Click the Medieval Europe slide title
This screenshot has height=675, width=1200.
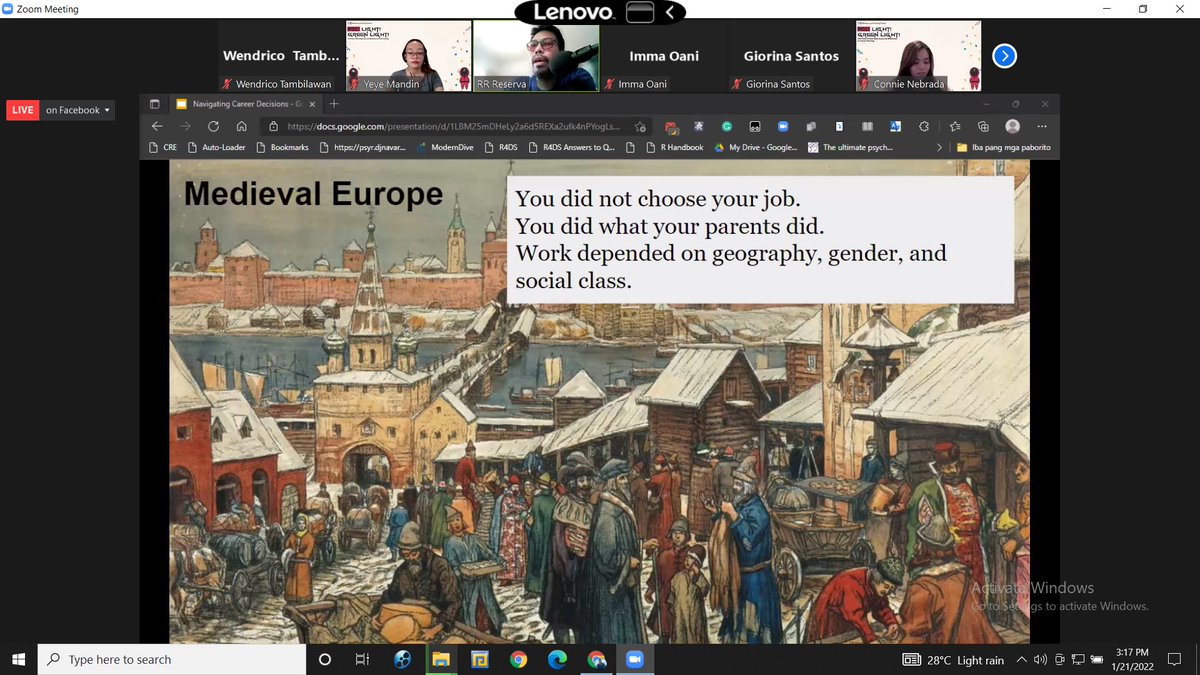(313, 193)
